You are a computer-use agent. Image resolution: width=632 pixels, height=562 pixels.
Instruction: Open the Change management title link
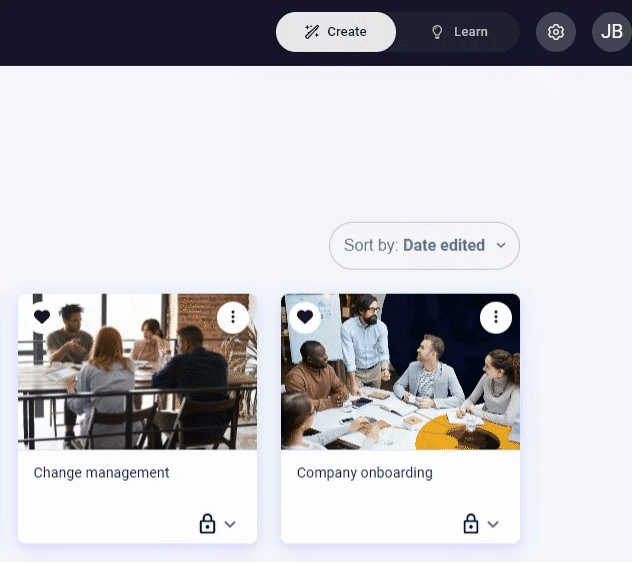(x=101, y=472)
